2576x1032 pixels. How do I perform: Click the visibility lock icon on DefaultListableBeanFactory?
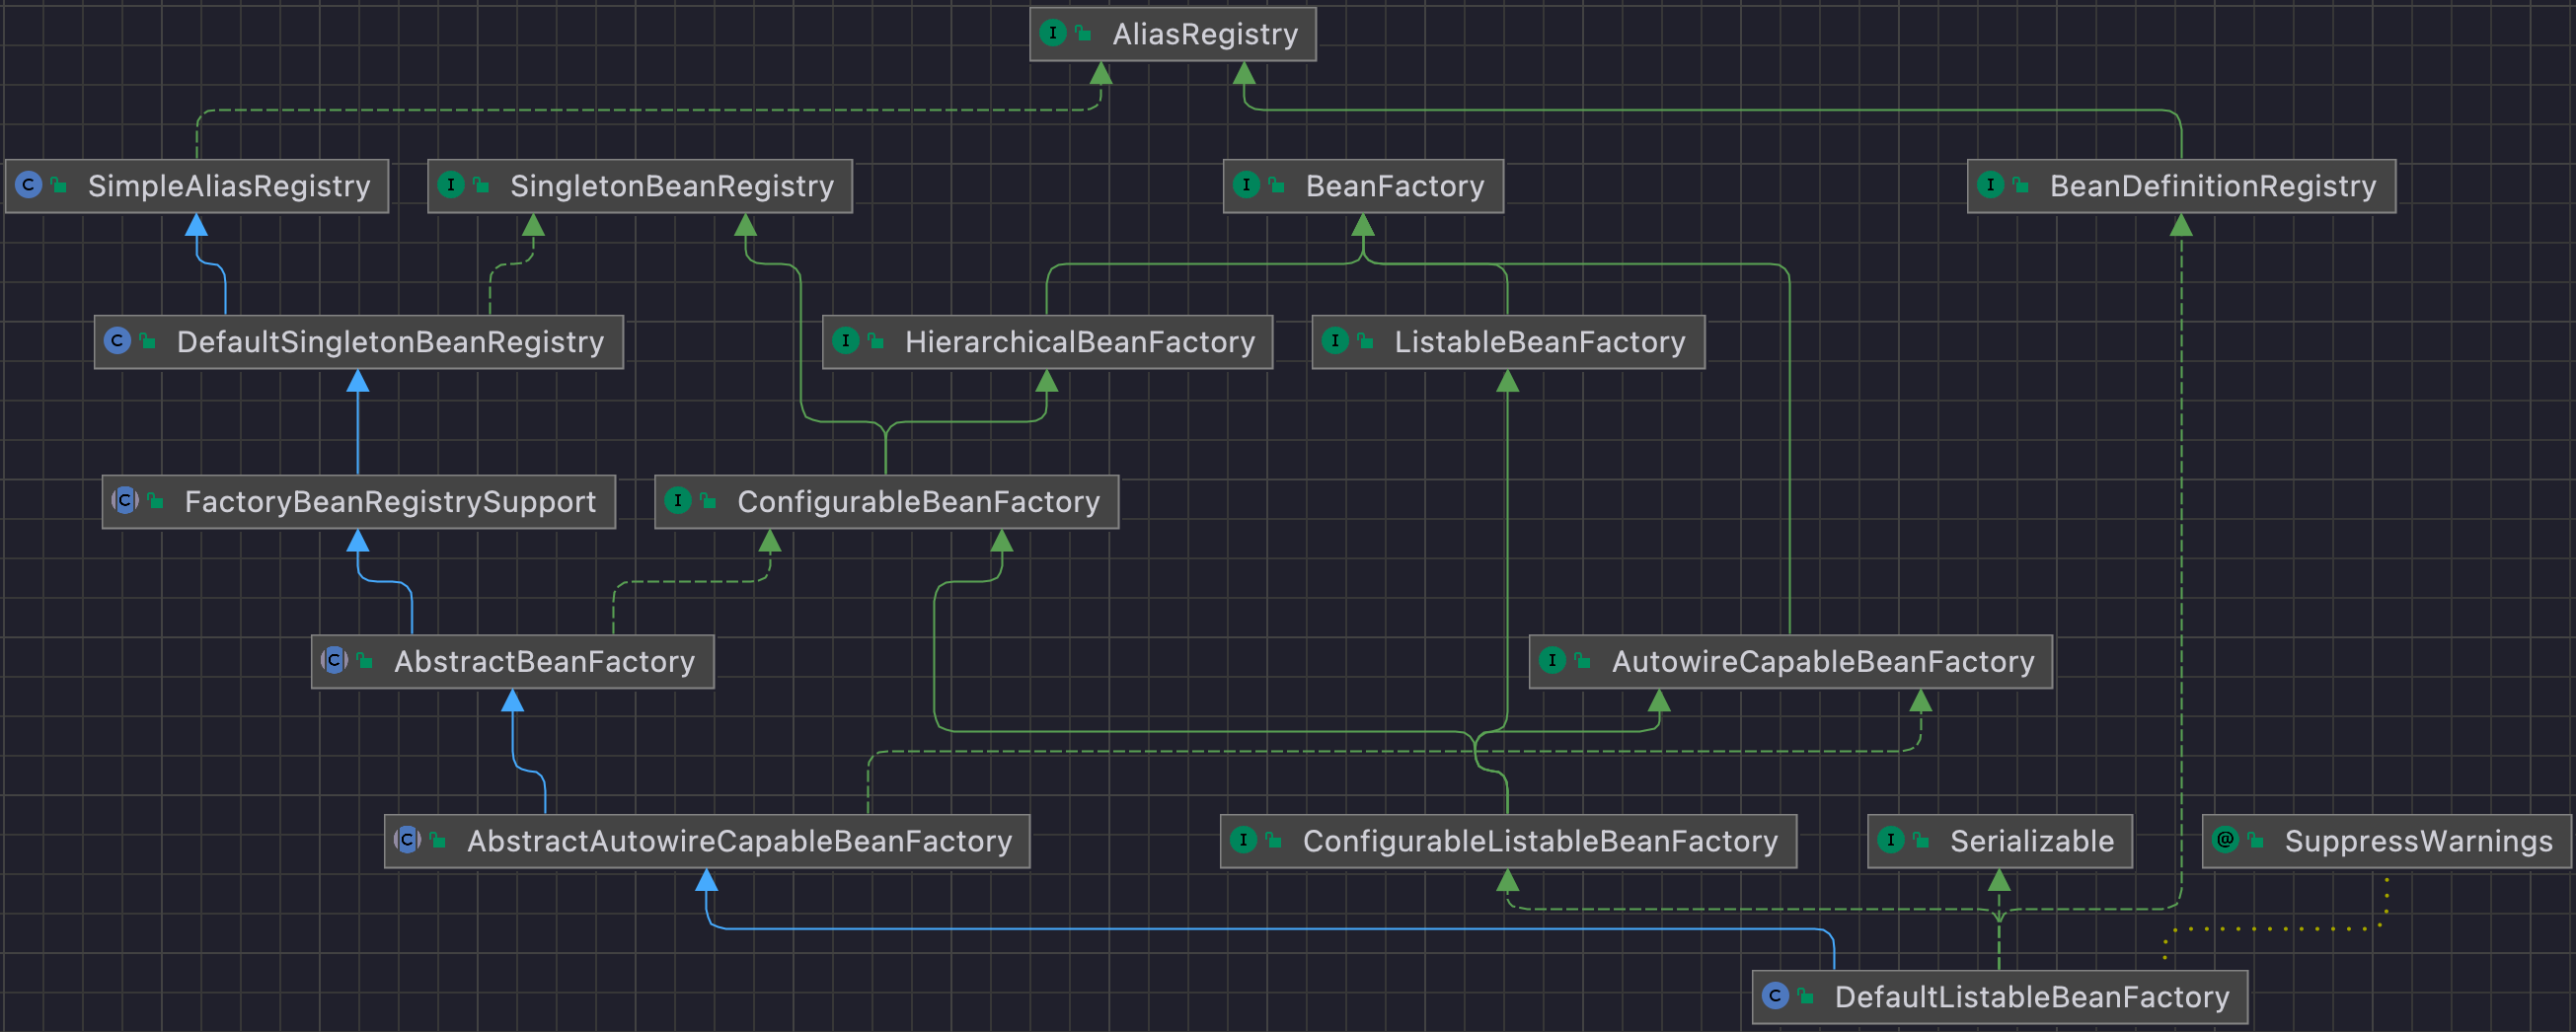(x=1806, y=998)
